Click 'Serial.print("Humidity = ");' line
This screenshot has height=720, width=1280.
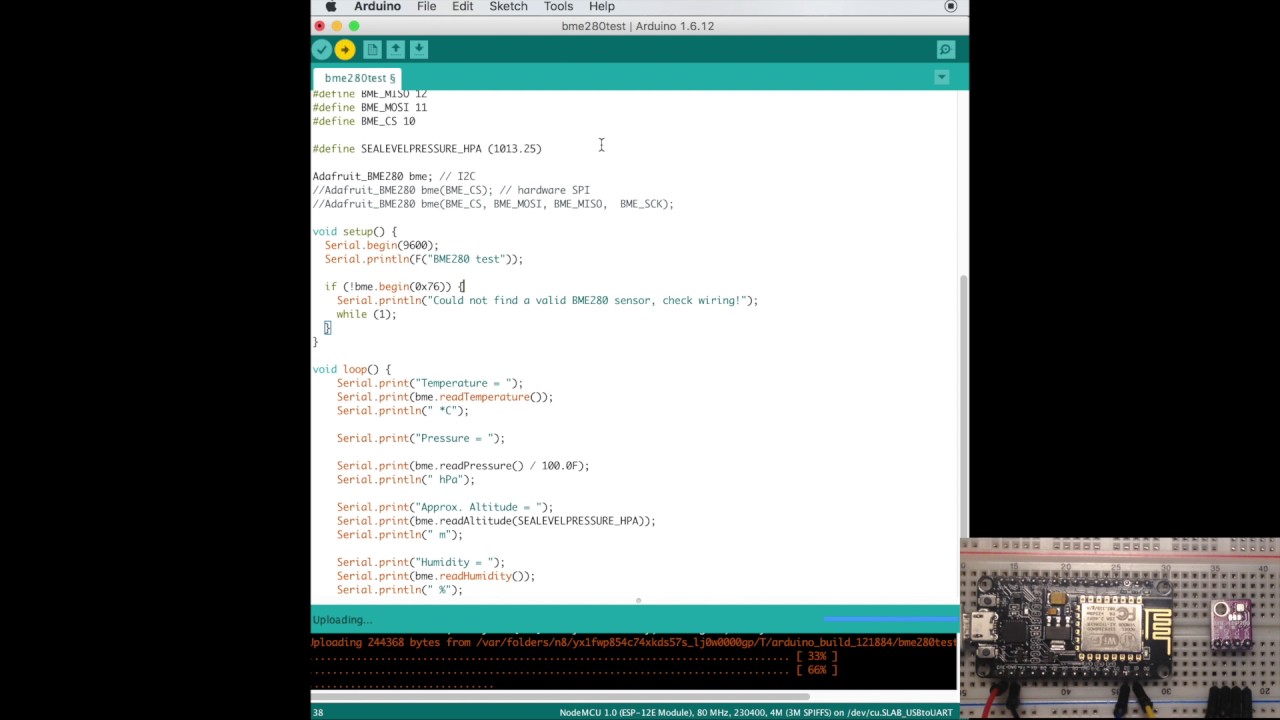pos(420,562)
